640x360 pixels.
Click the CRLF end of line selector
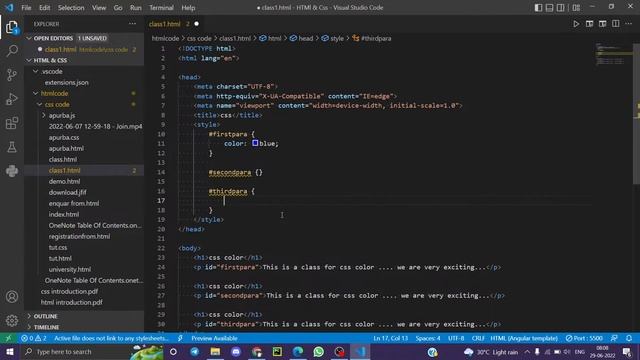pyautogui.click(x=478, y=338)
